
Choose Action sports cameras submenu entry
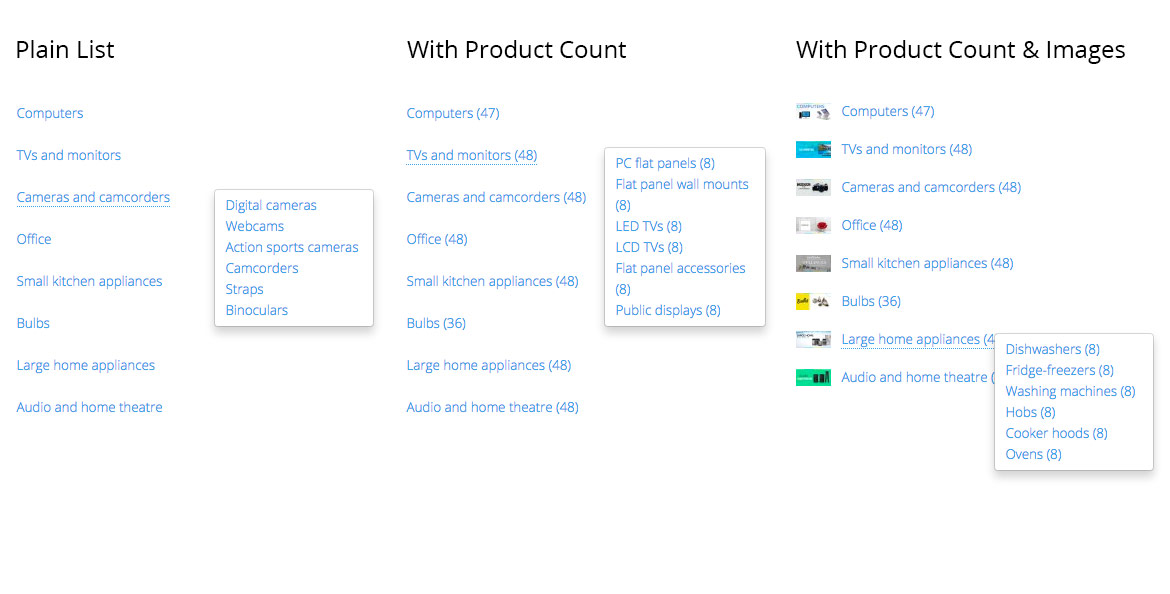tap(292, 247)
